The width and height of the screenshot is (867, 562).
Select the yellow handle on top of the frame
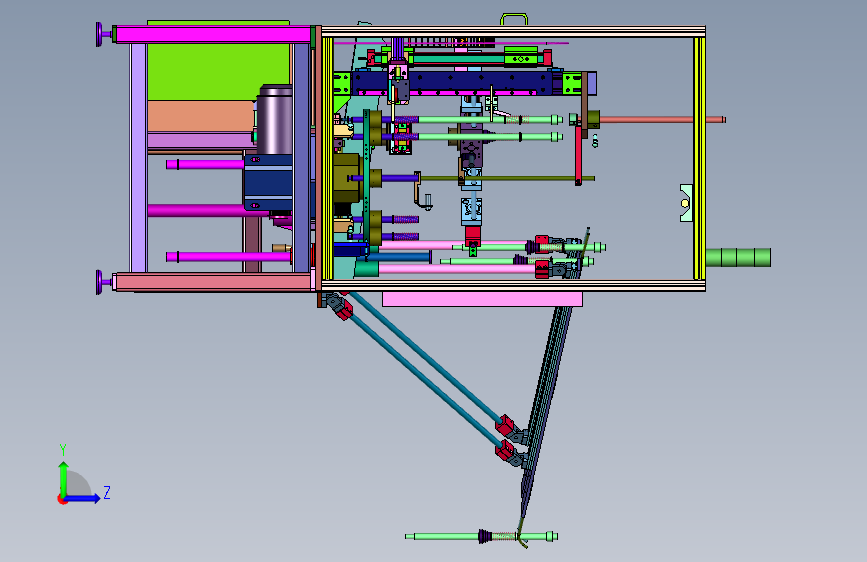click(514, 19)
